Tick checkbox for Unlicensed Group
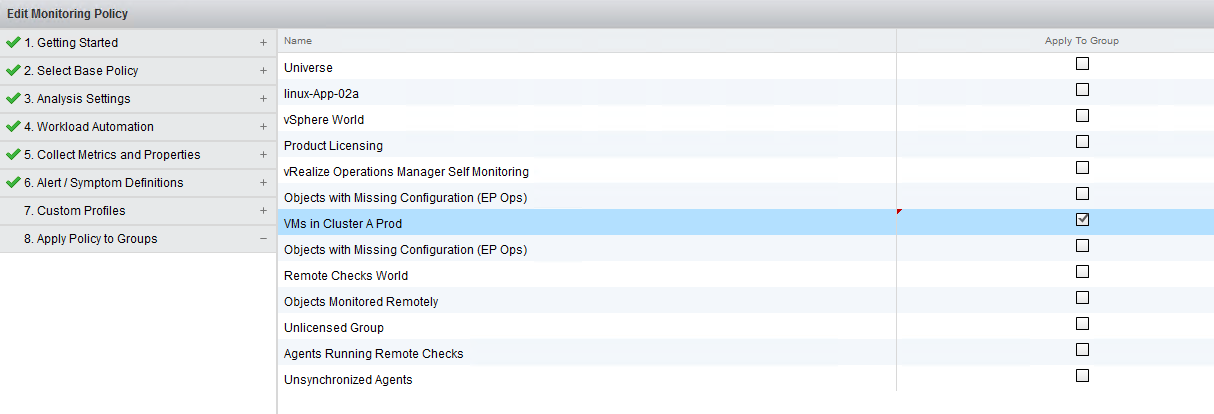This screenshot has height=414, width=1214. [x=1082, y=324]
